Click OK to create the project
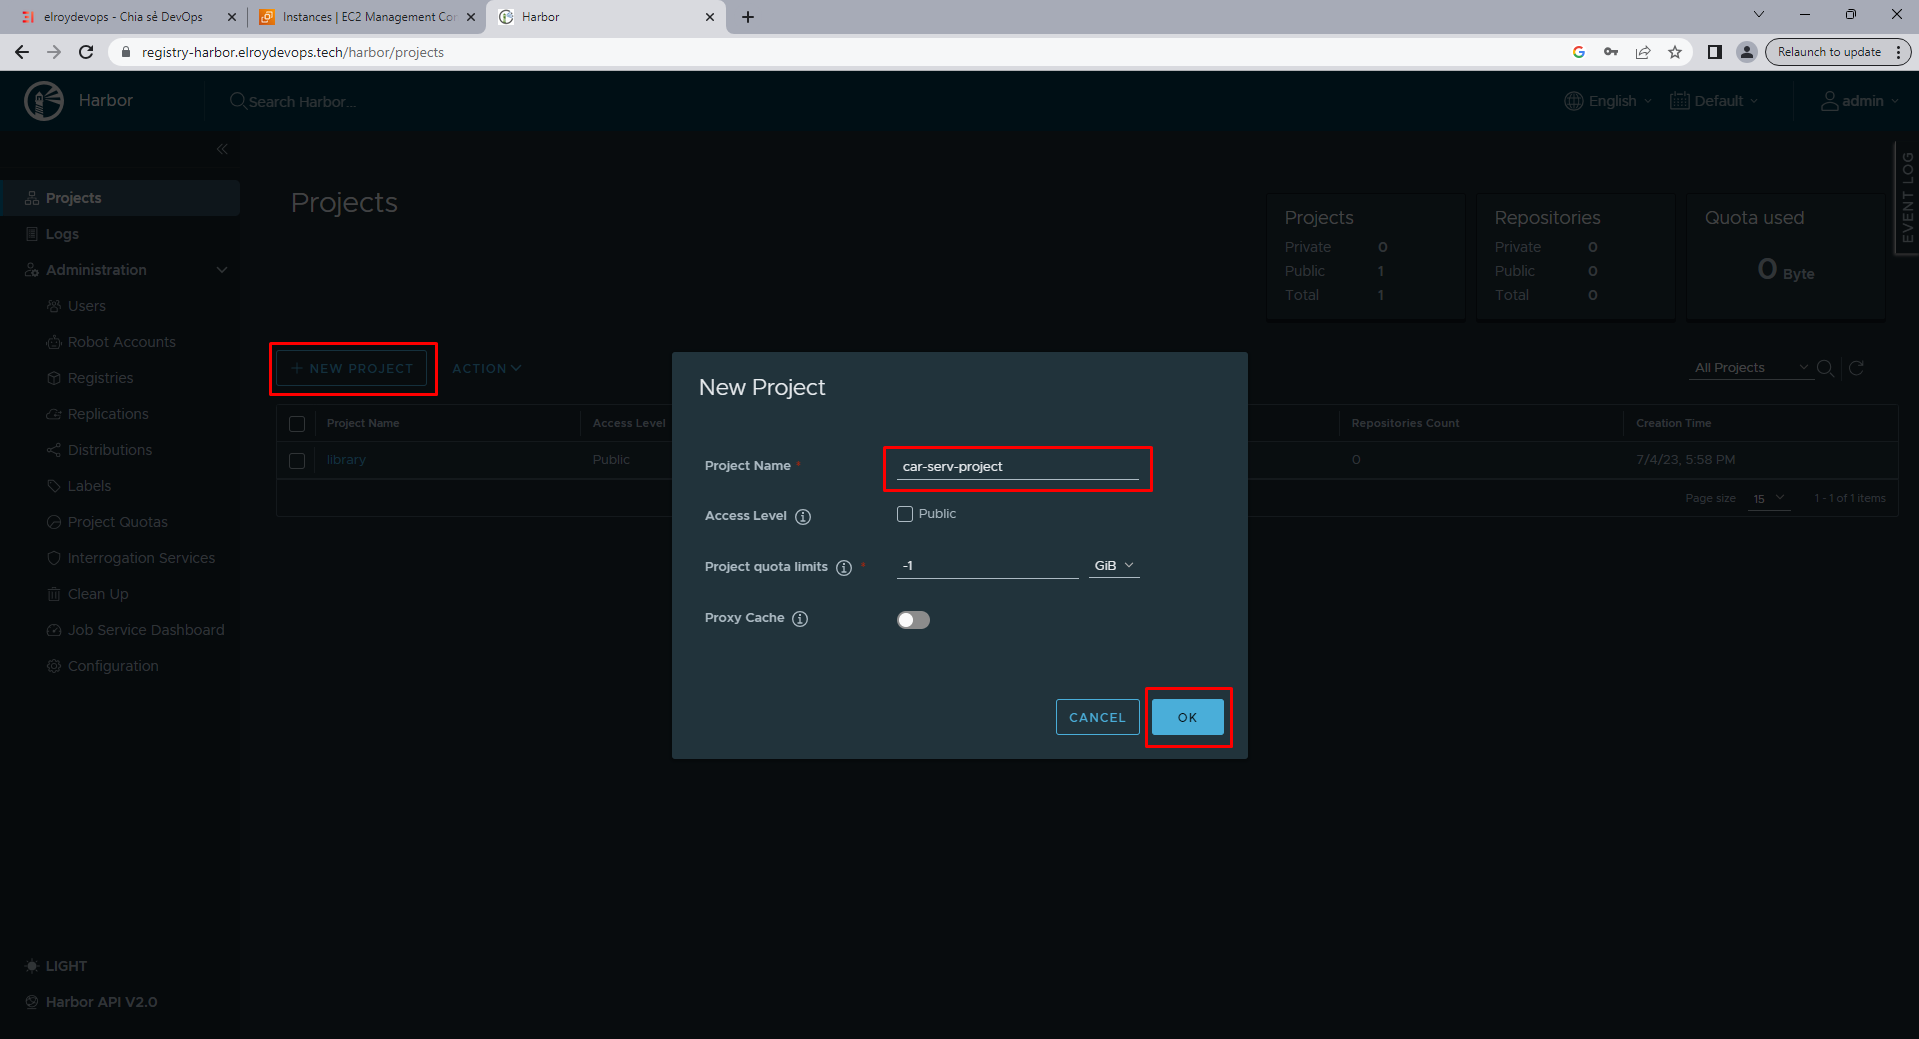The width and height of the screenshot is (1919, 1039). tap(1187, 717)
